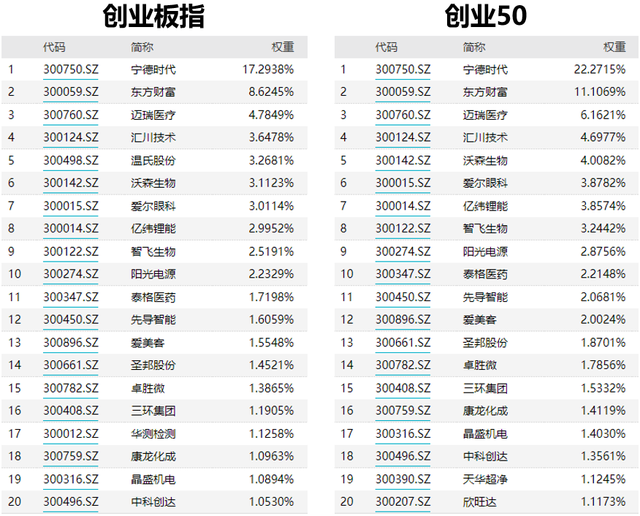
Task: Click the 创业50 title heading
Action: pyautogui.click(x=485, y=16)
